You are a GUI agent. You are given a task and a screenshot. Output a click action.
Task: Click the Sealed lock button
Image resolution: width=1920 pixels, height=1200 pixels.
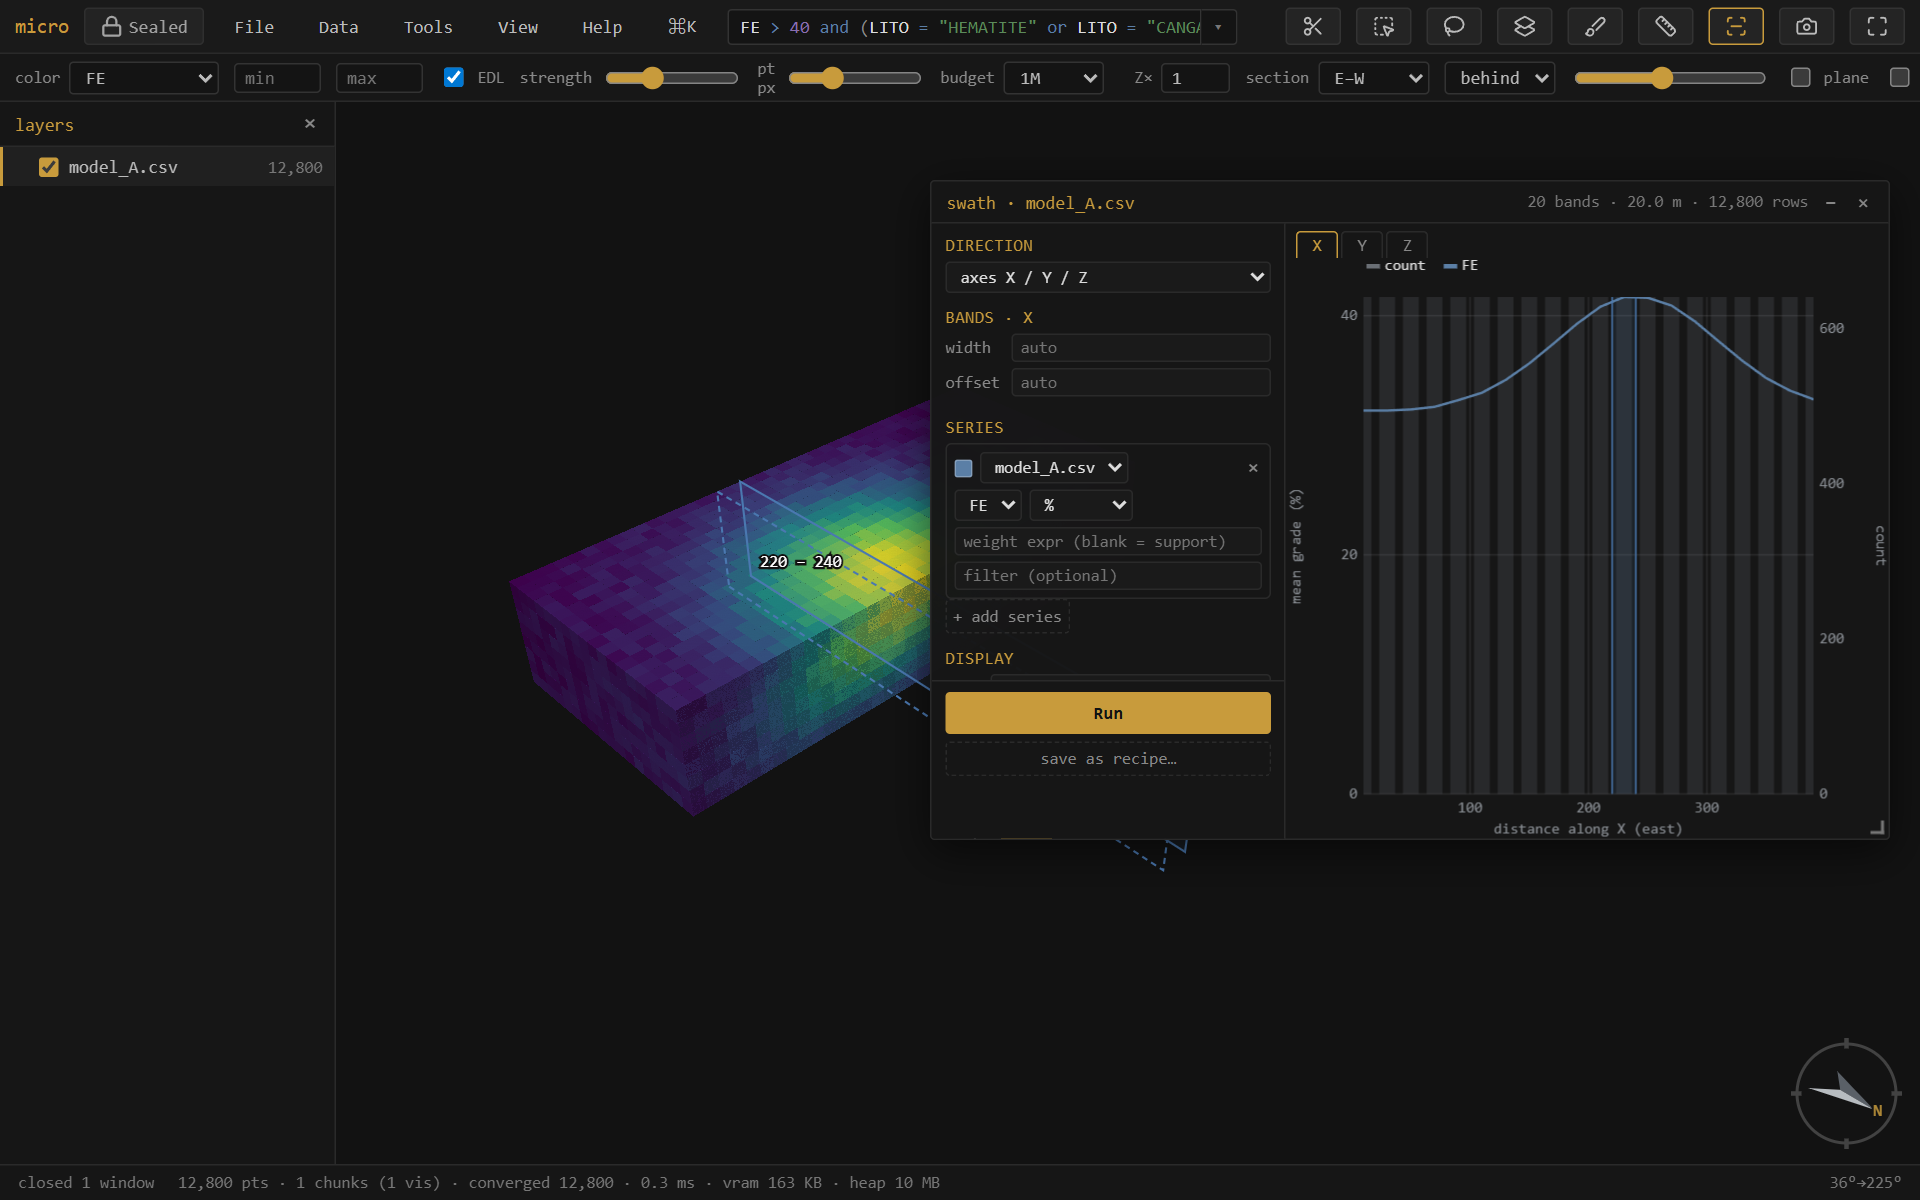[x=144, y=27]
